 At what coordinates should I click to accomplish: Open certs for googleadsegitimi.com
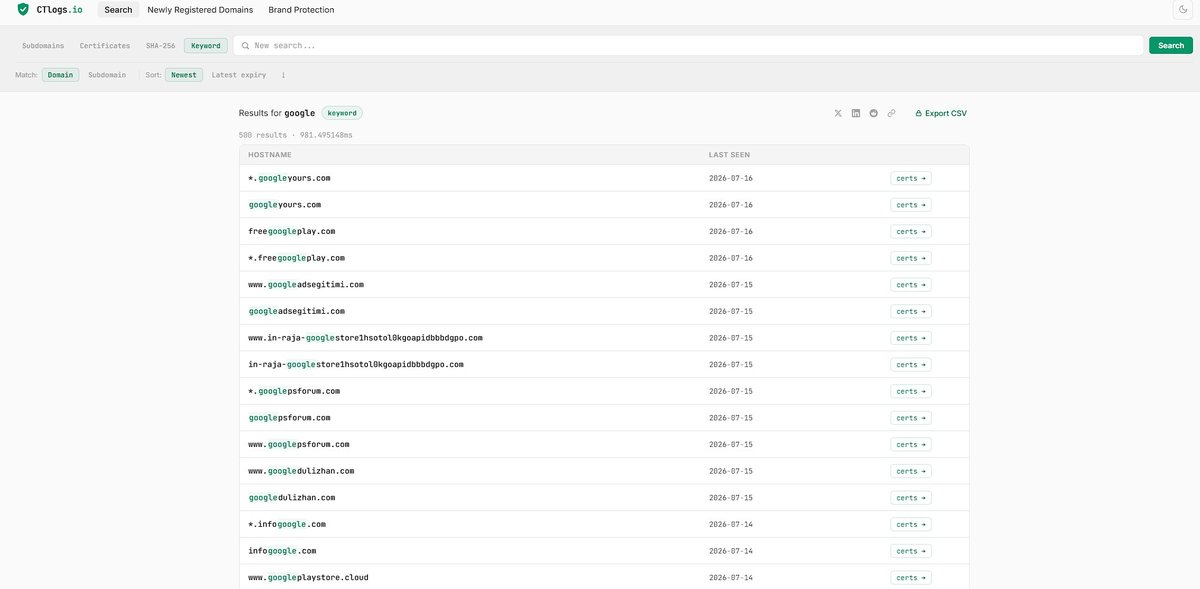click(x=911, y=311)
